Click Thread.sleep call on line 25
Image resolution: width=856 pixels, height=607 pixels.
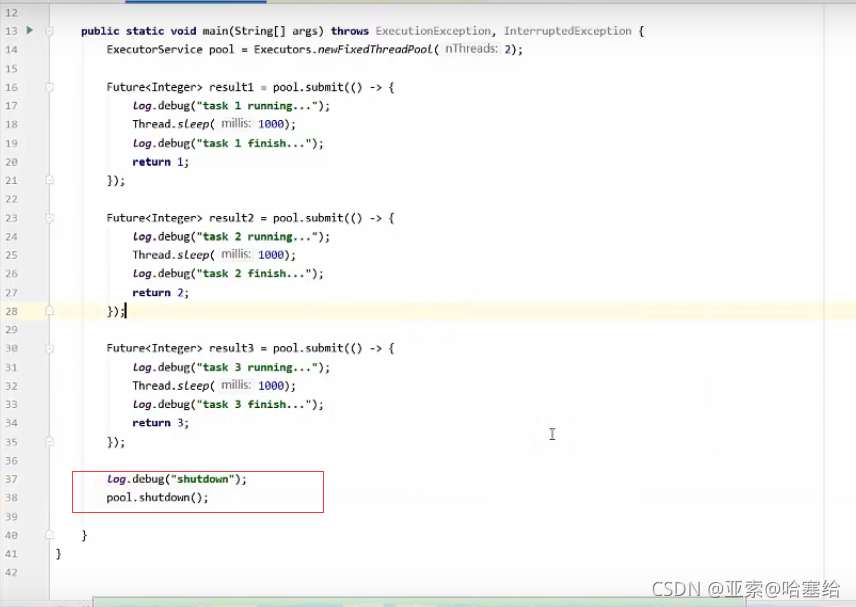[x=170, y=255]
